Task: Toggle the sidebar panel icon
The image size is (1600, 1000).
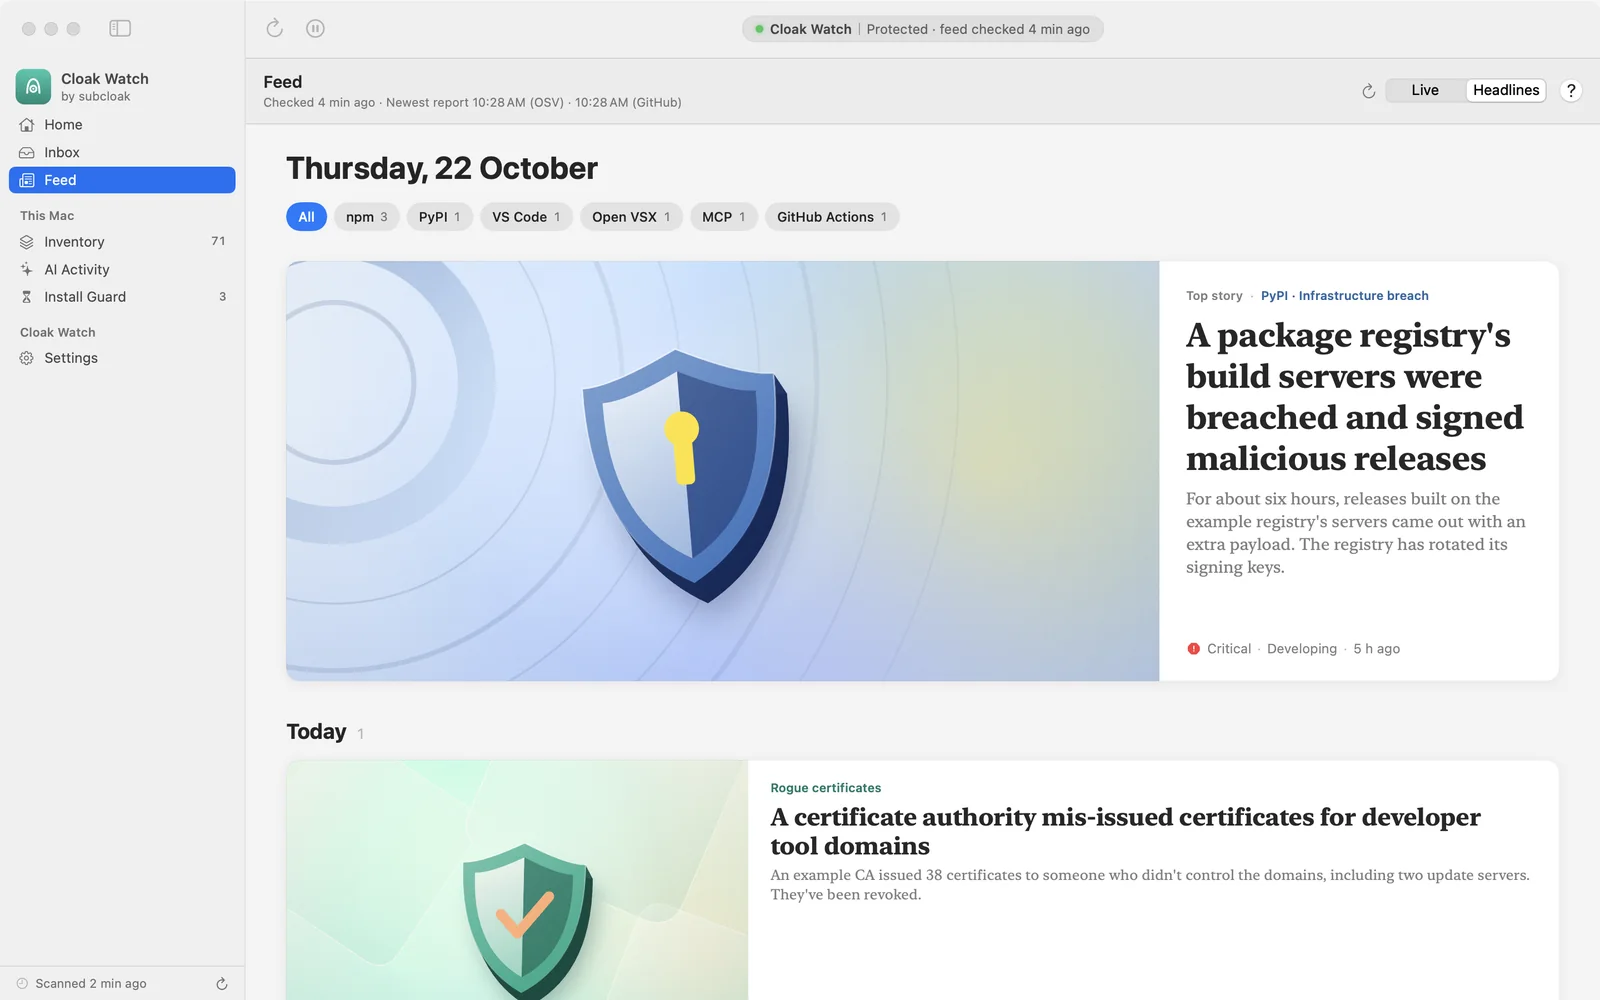Action: 120,28
